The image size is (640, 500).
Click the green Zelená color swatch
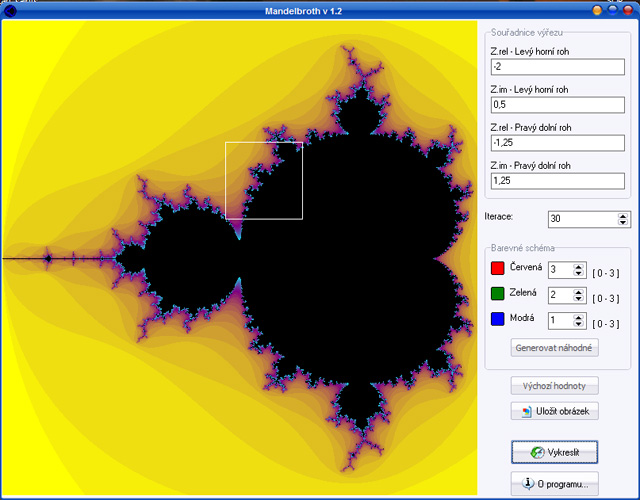[x=497, y=294]
